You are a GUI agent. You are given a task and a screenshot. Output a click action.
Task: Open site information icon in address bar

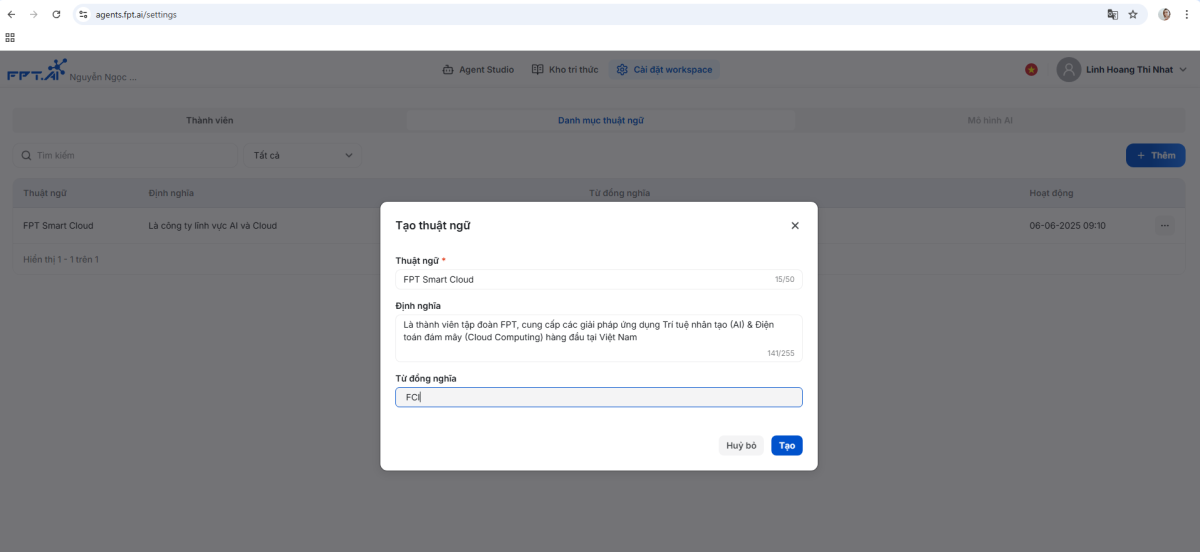pyautogui.click(x=84, y=15)
